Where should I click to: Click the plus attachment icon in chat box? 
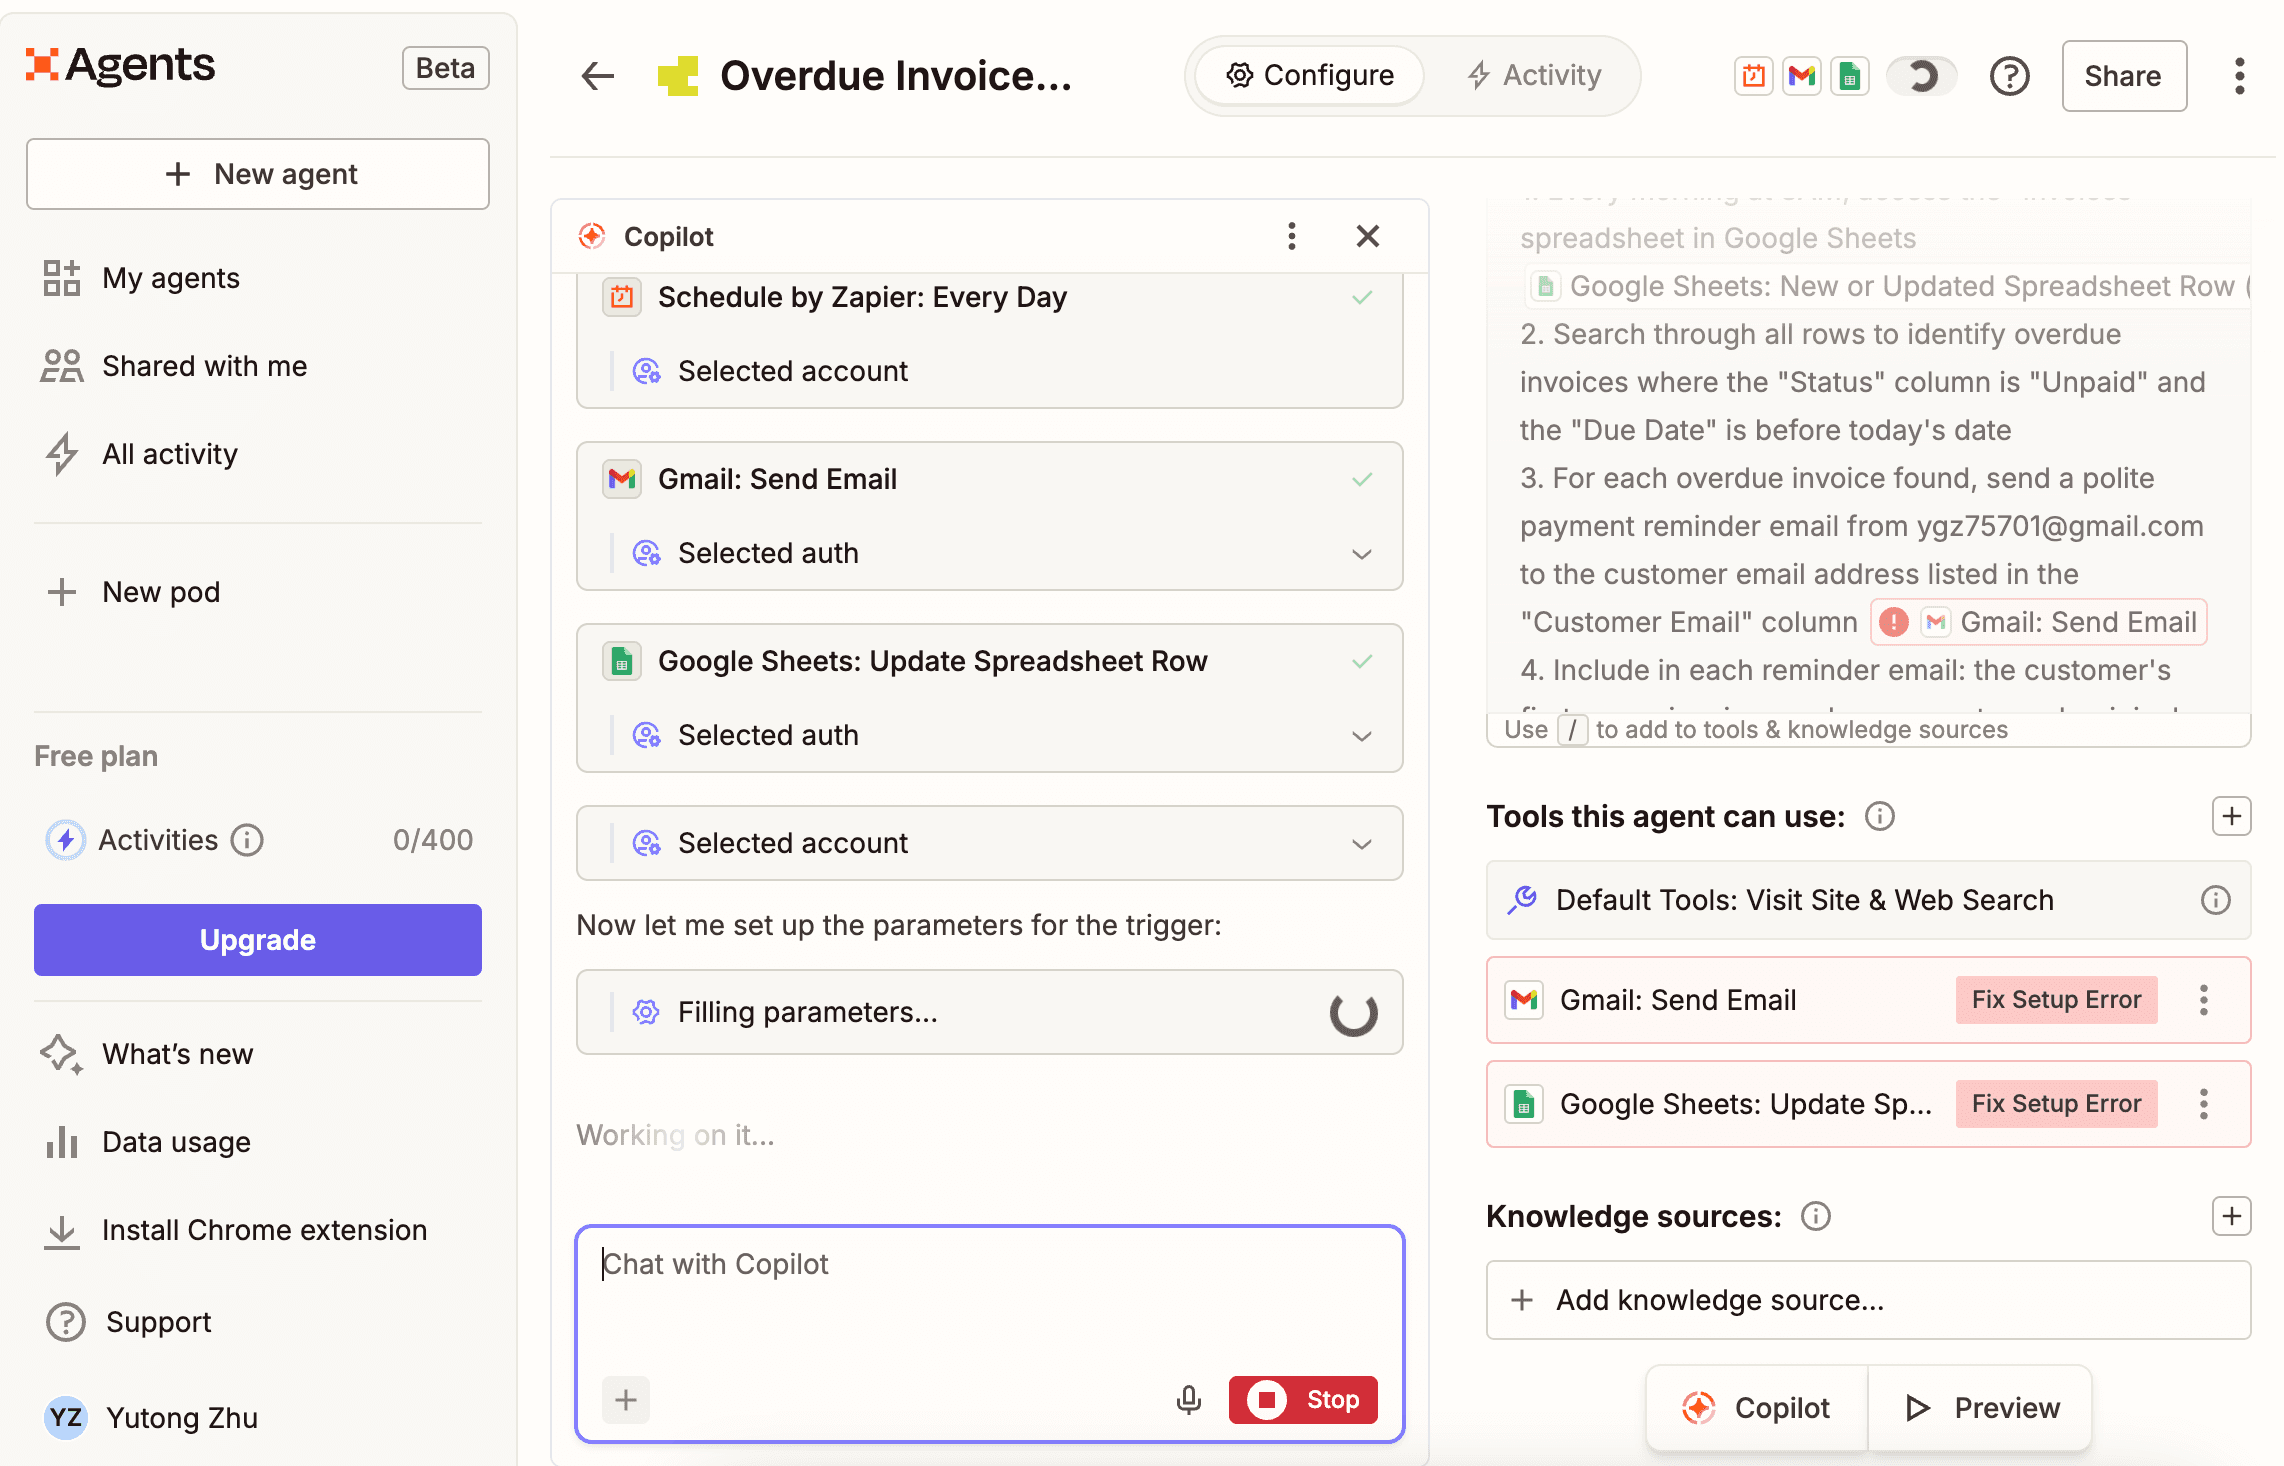click(626, 1399)
